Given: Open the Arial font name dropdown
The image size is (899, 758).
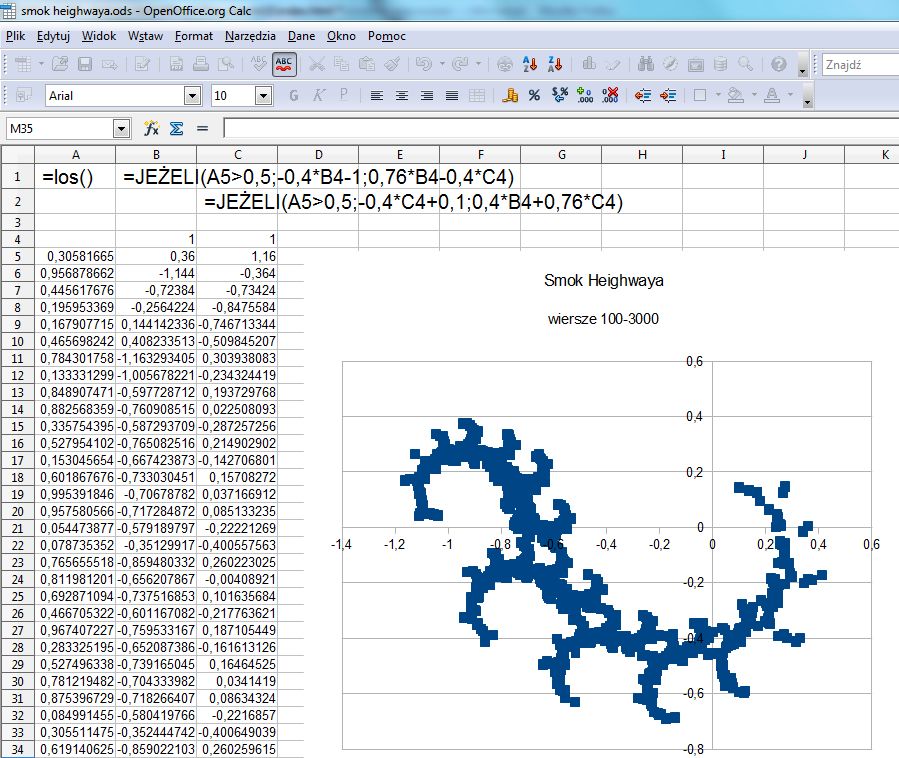Looking at the screenshot, I should 192,96.
